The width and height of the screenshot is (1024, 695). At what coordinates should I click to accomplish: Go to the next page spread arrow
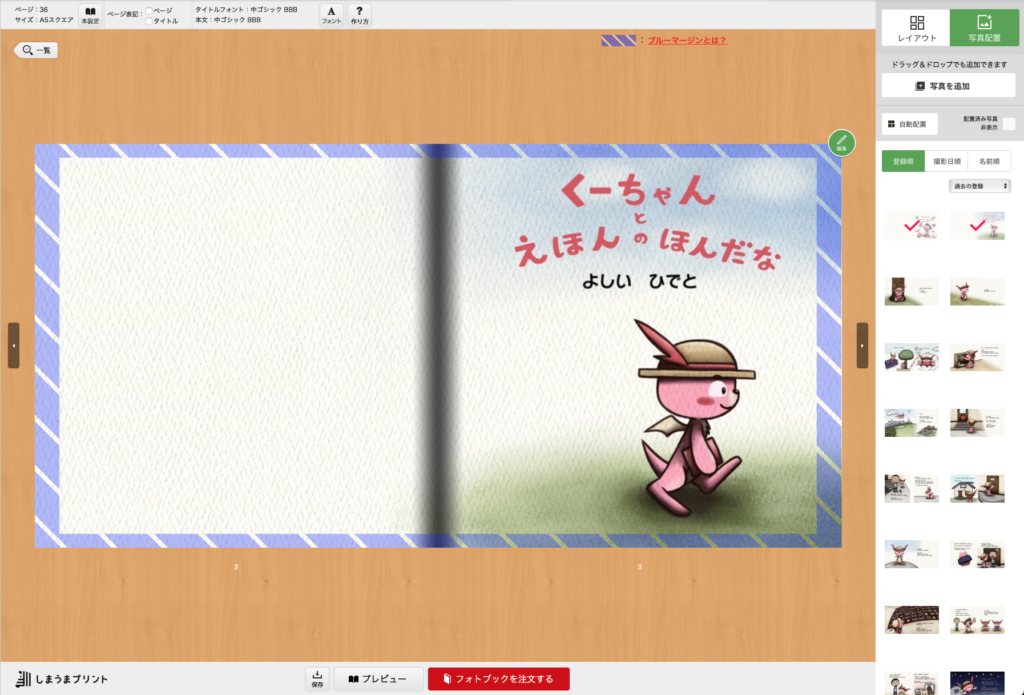tap(863, 345)
